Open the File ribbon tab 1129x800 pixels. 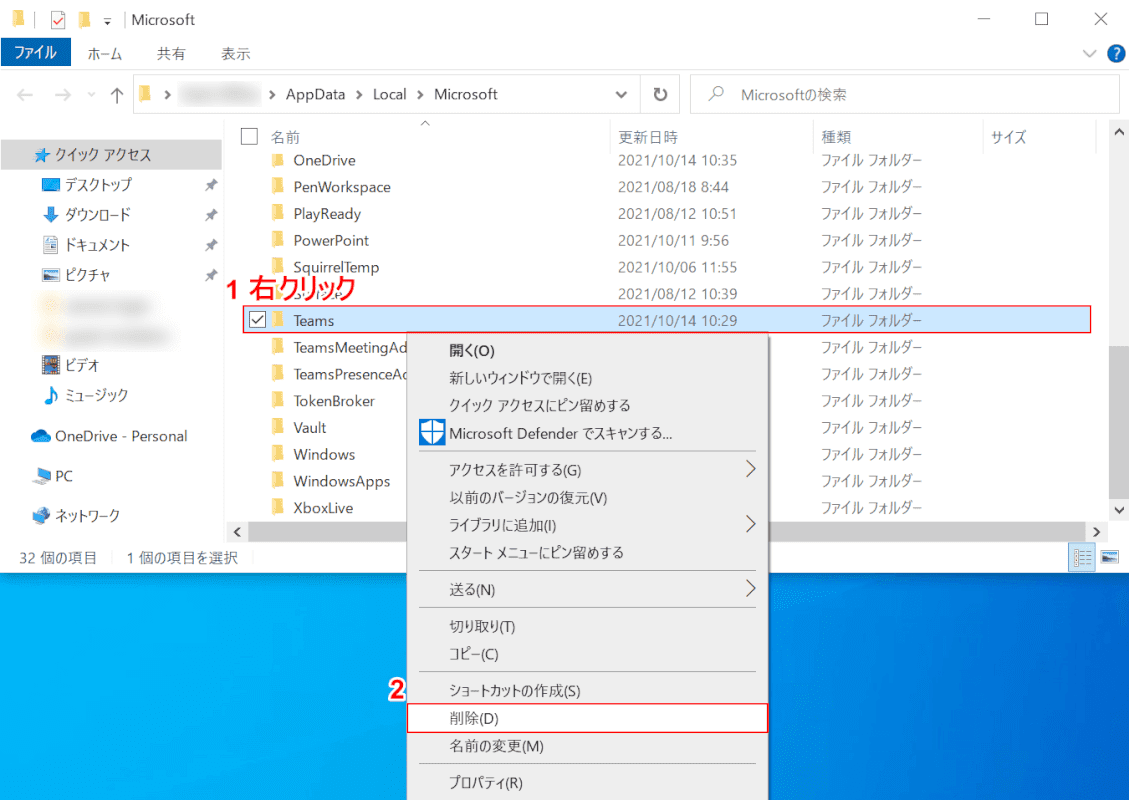point(35,53)
